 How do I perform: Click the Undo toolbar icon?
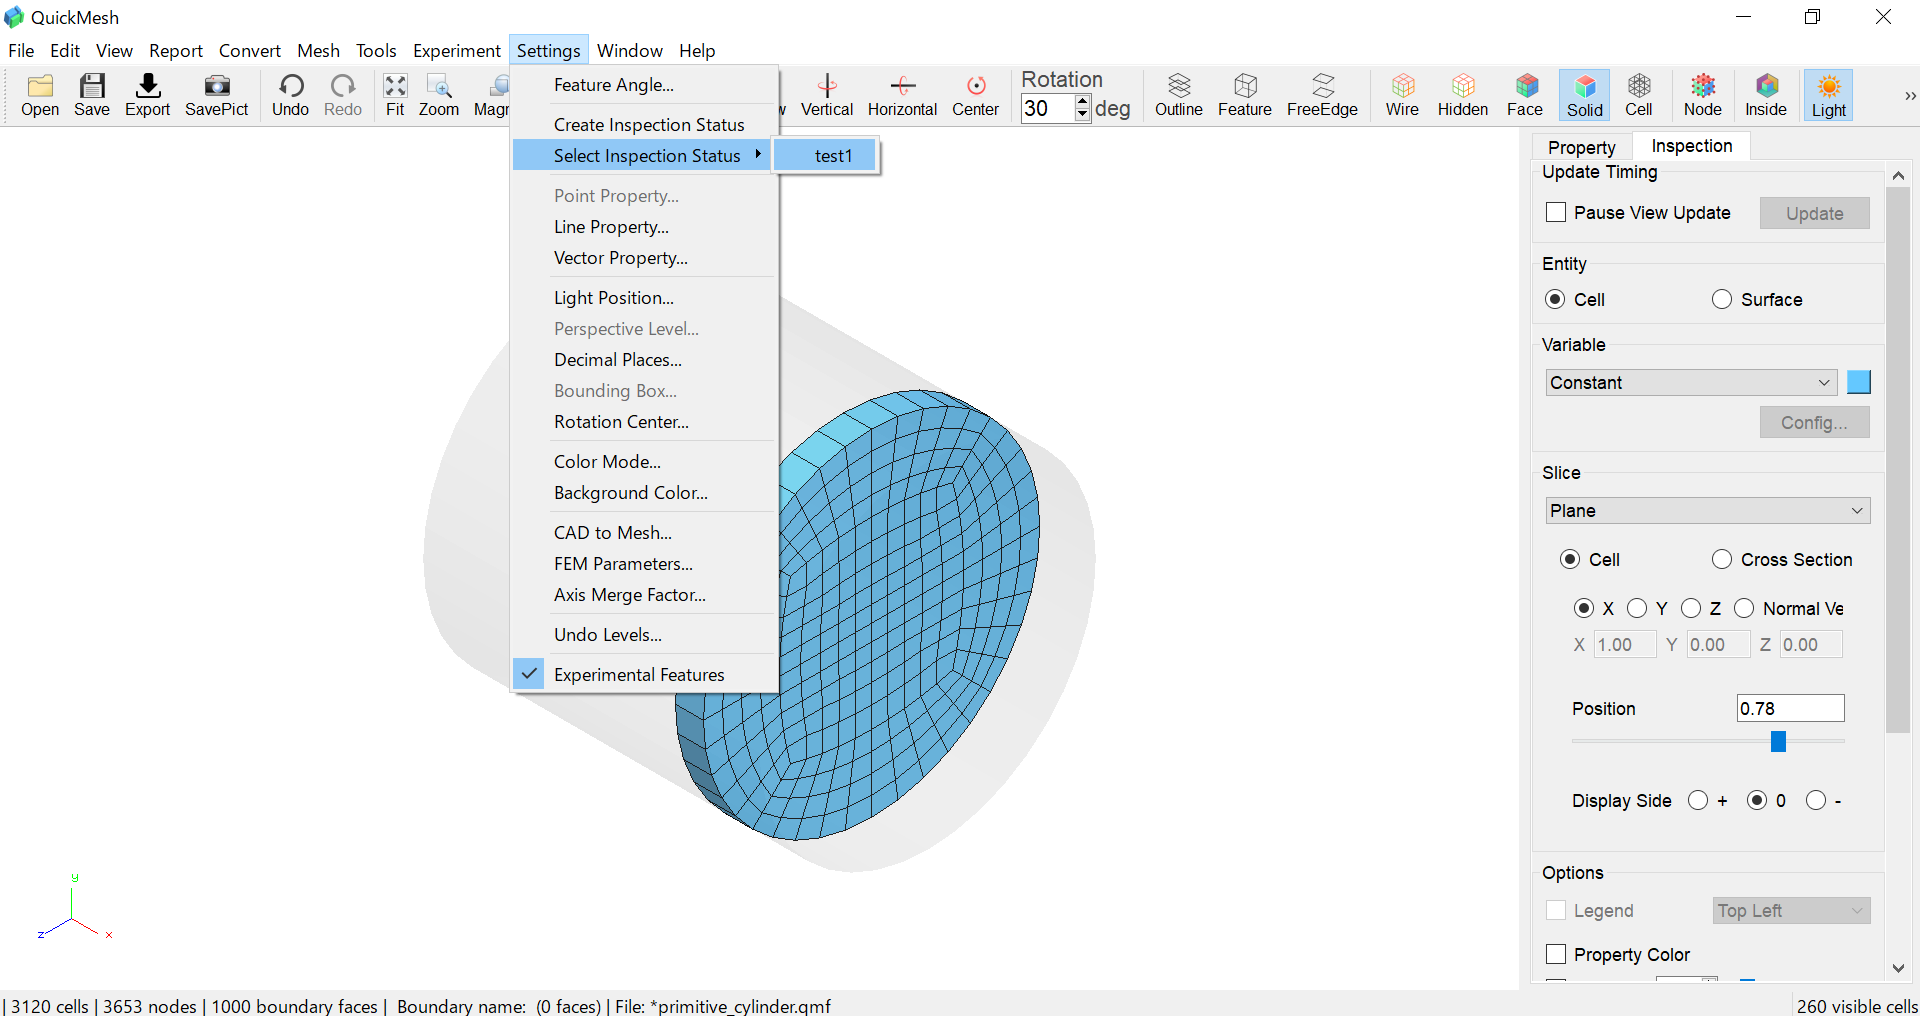pyautogui.click(x=291, y=95)
